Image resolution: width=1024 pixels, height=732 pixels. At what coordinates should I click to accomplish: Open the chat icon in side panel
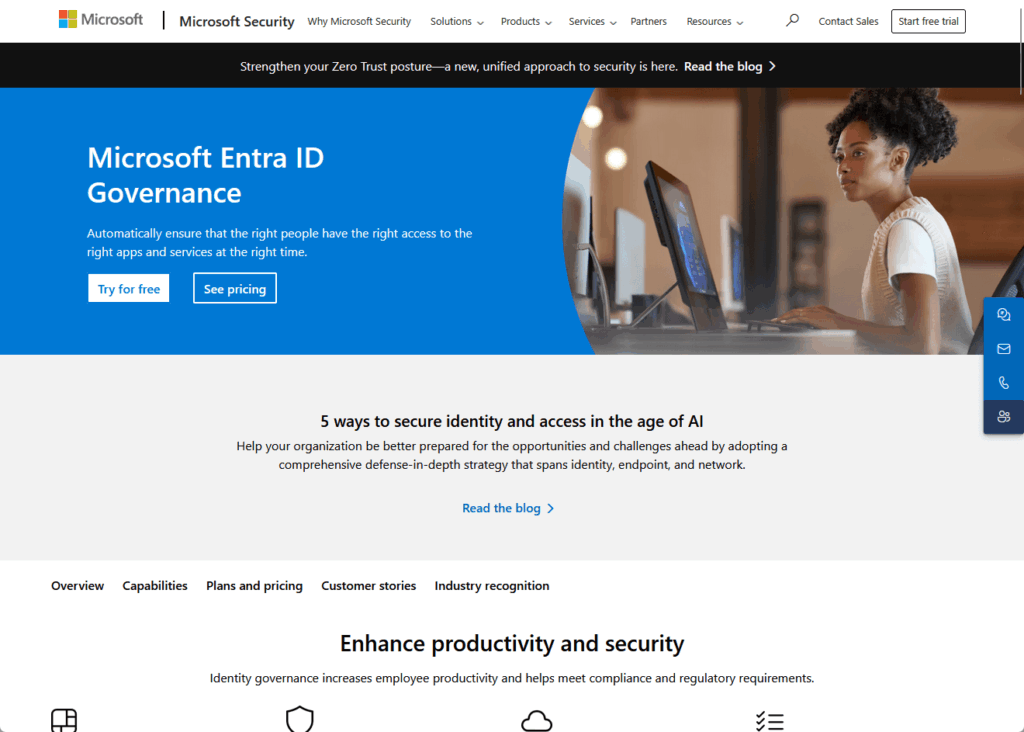[1004, 315]
